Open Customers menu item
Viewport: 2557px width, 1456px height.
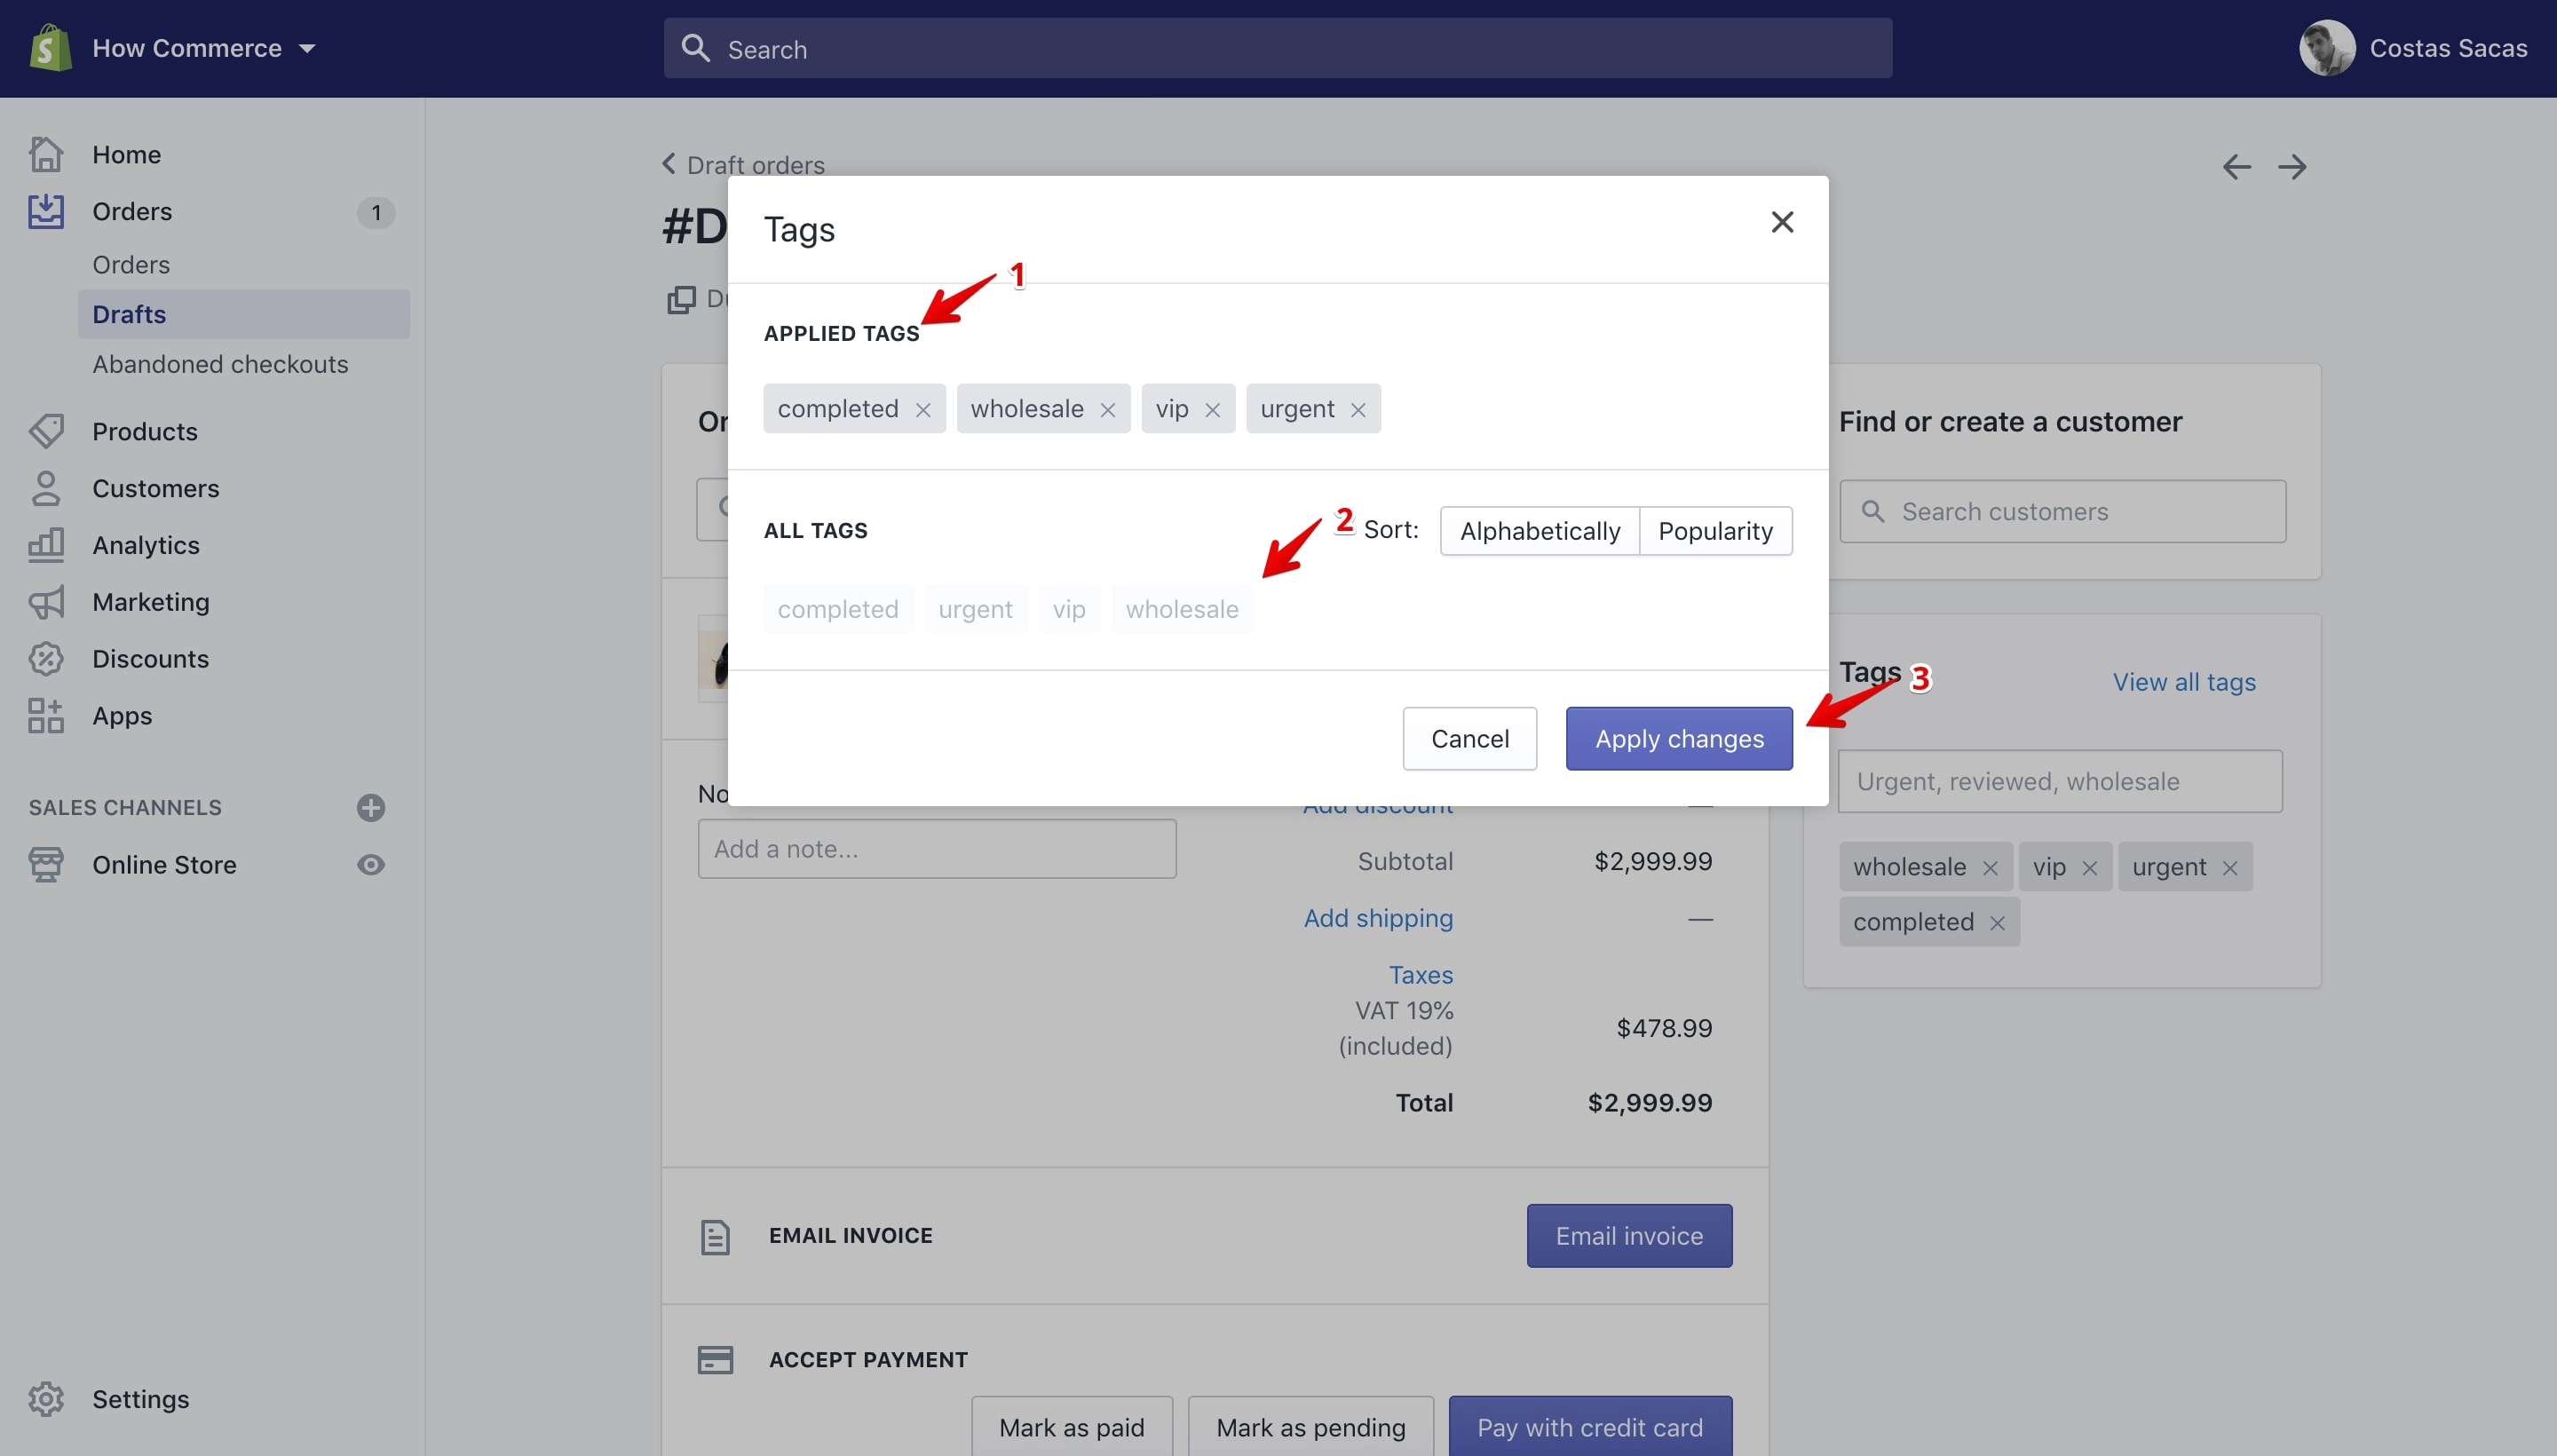coord(156,488)
